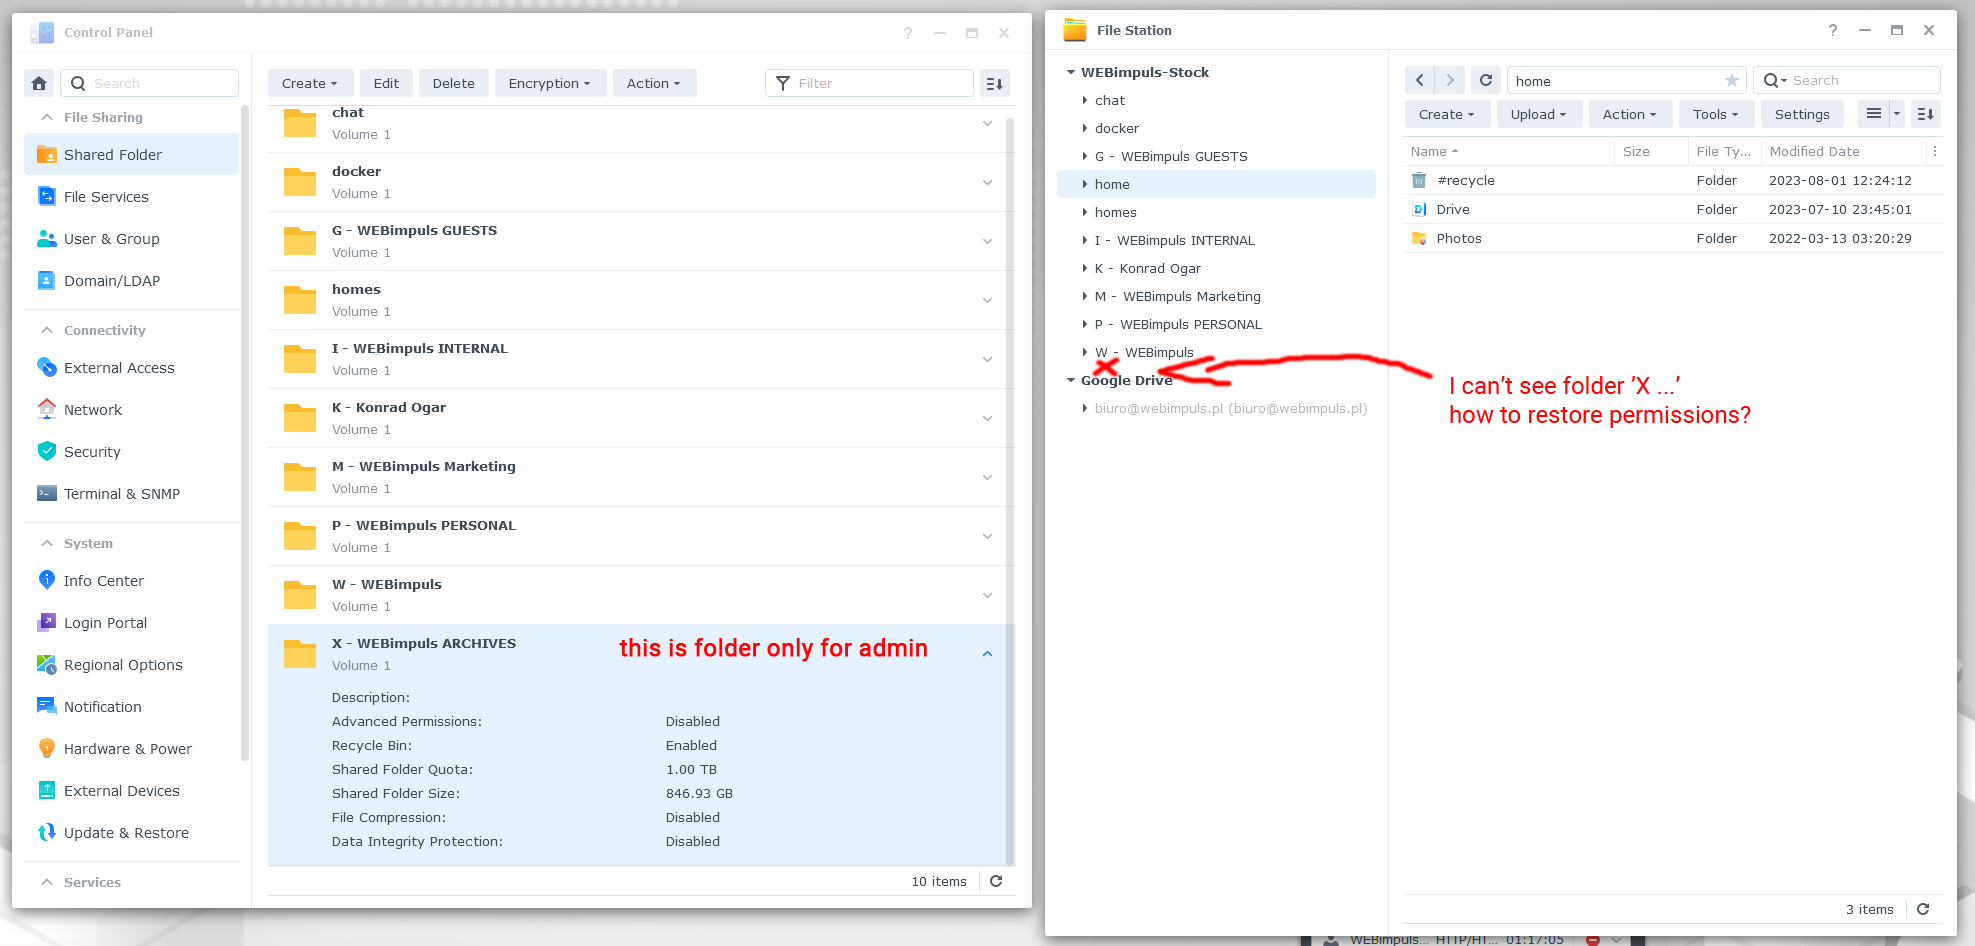This screenshot has width=1975, height=946.
Task: Click the home icon in Control Panel
Action: click(x=38, y=83)
